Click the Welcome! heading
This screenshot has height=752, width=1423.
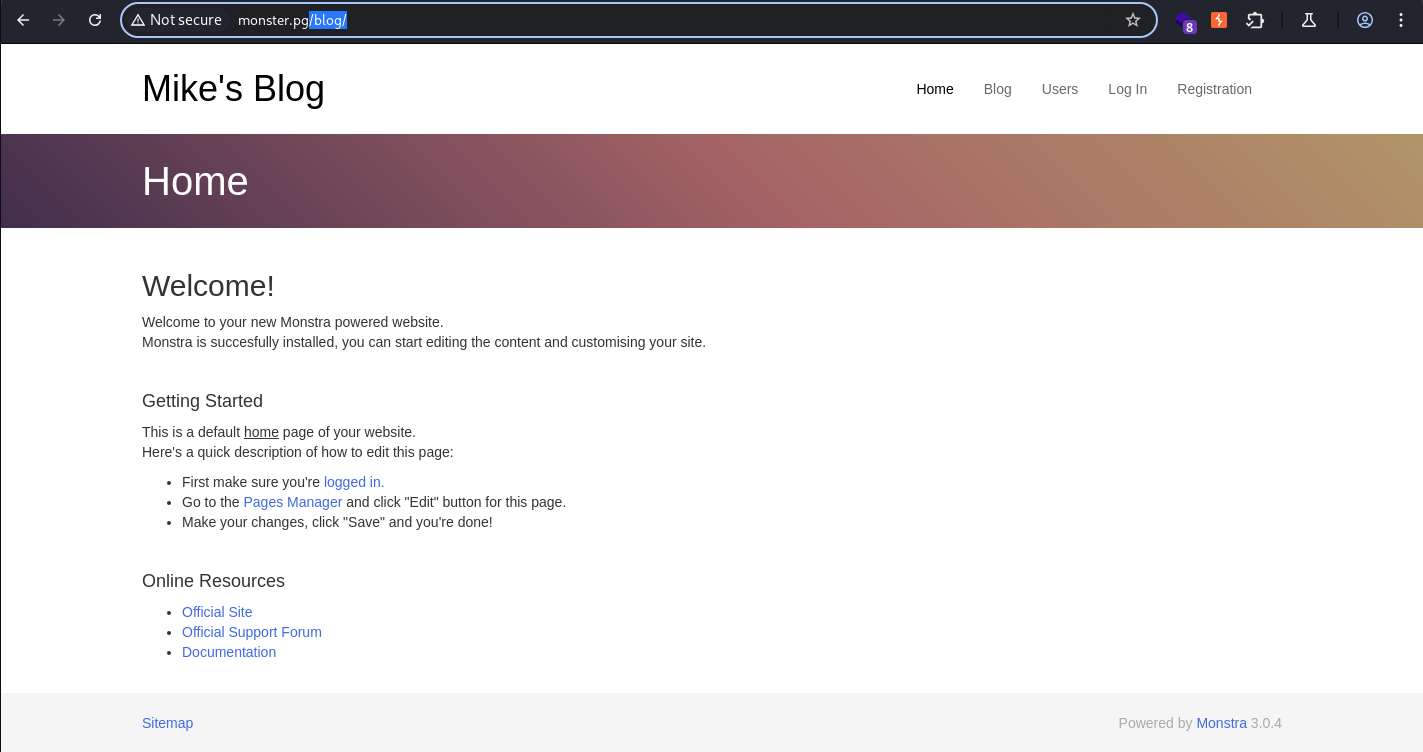208,286
